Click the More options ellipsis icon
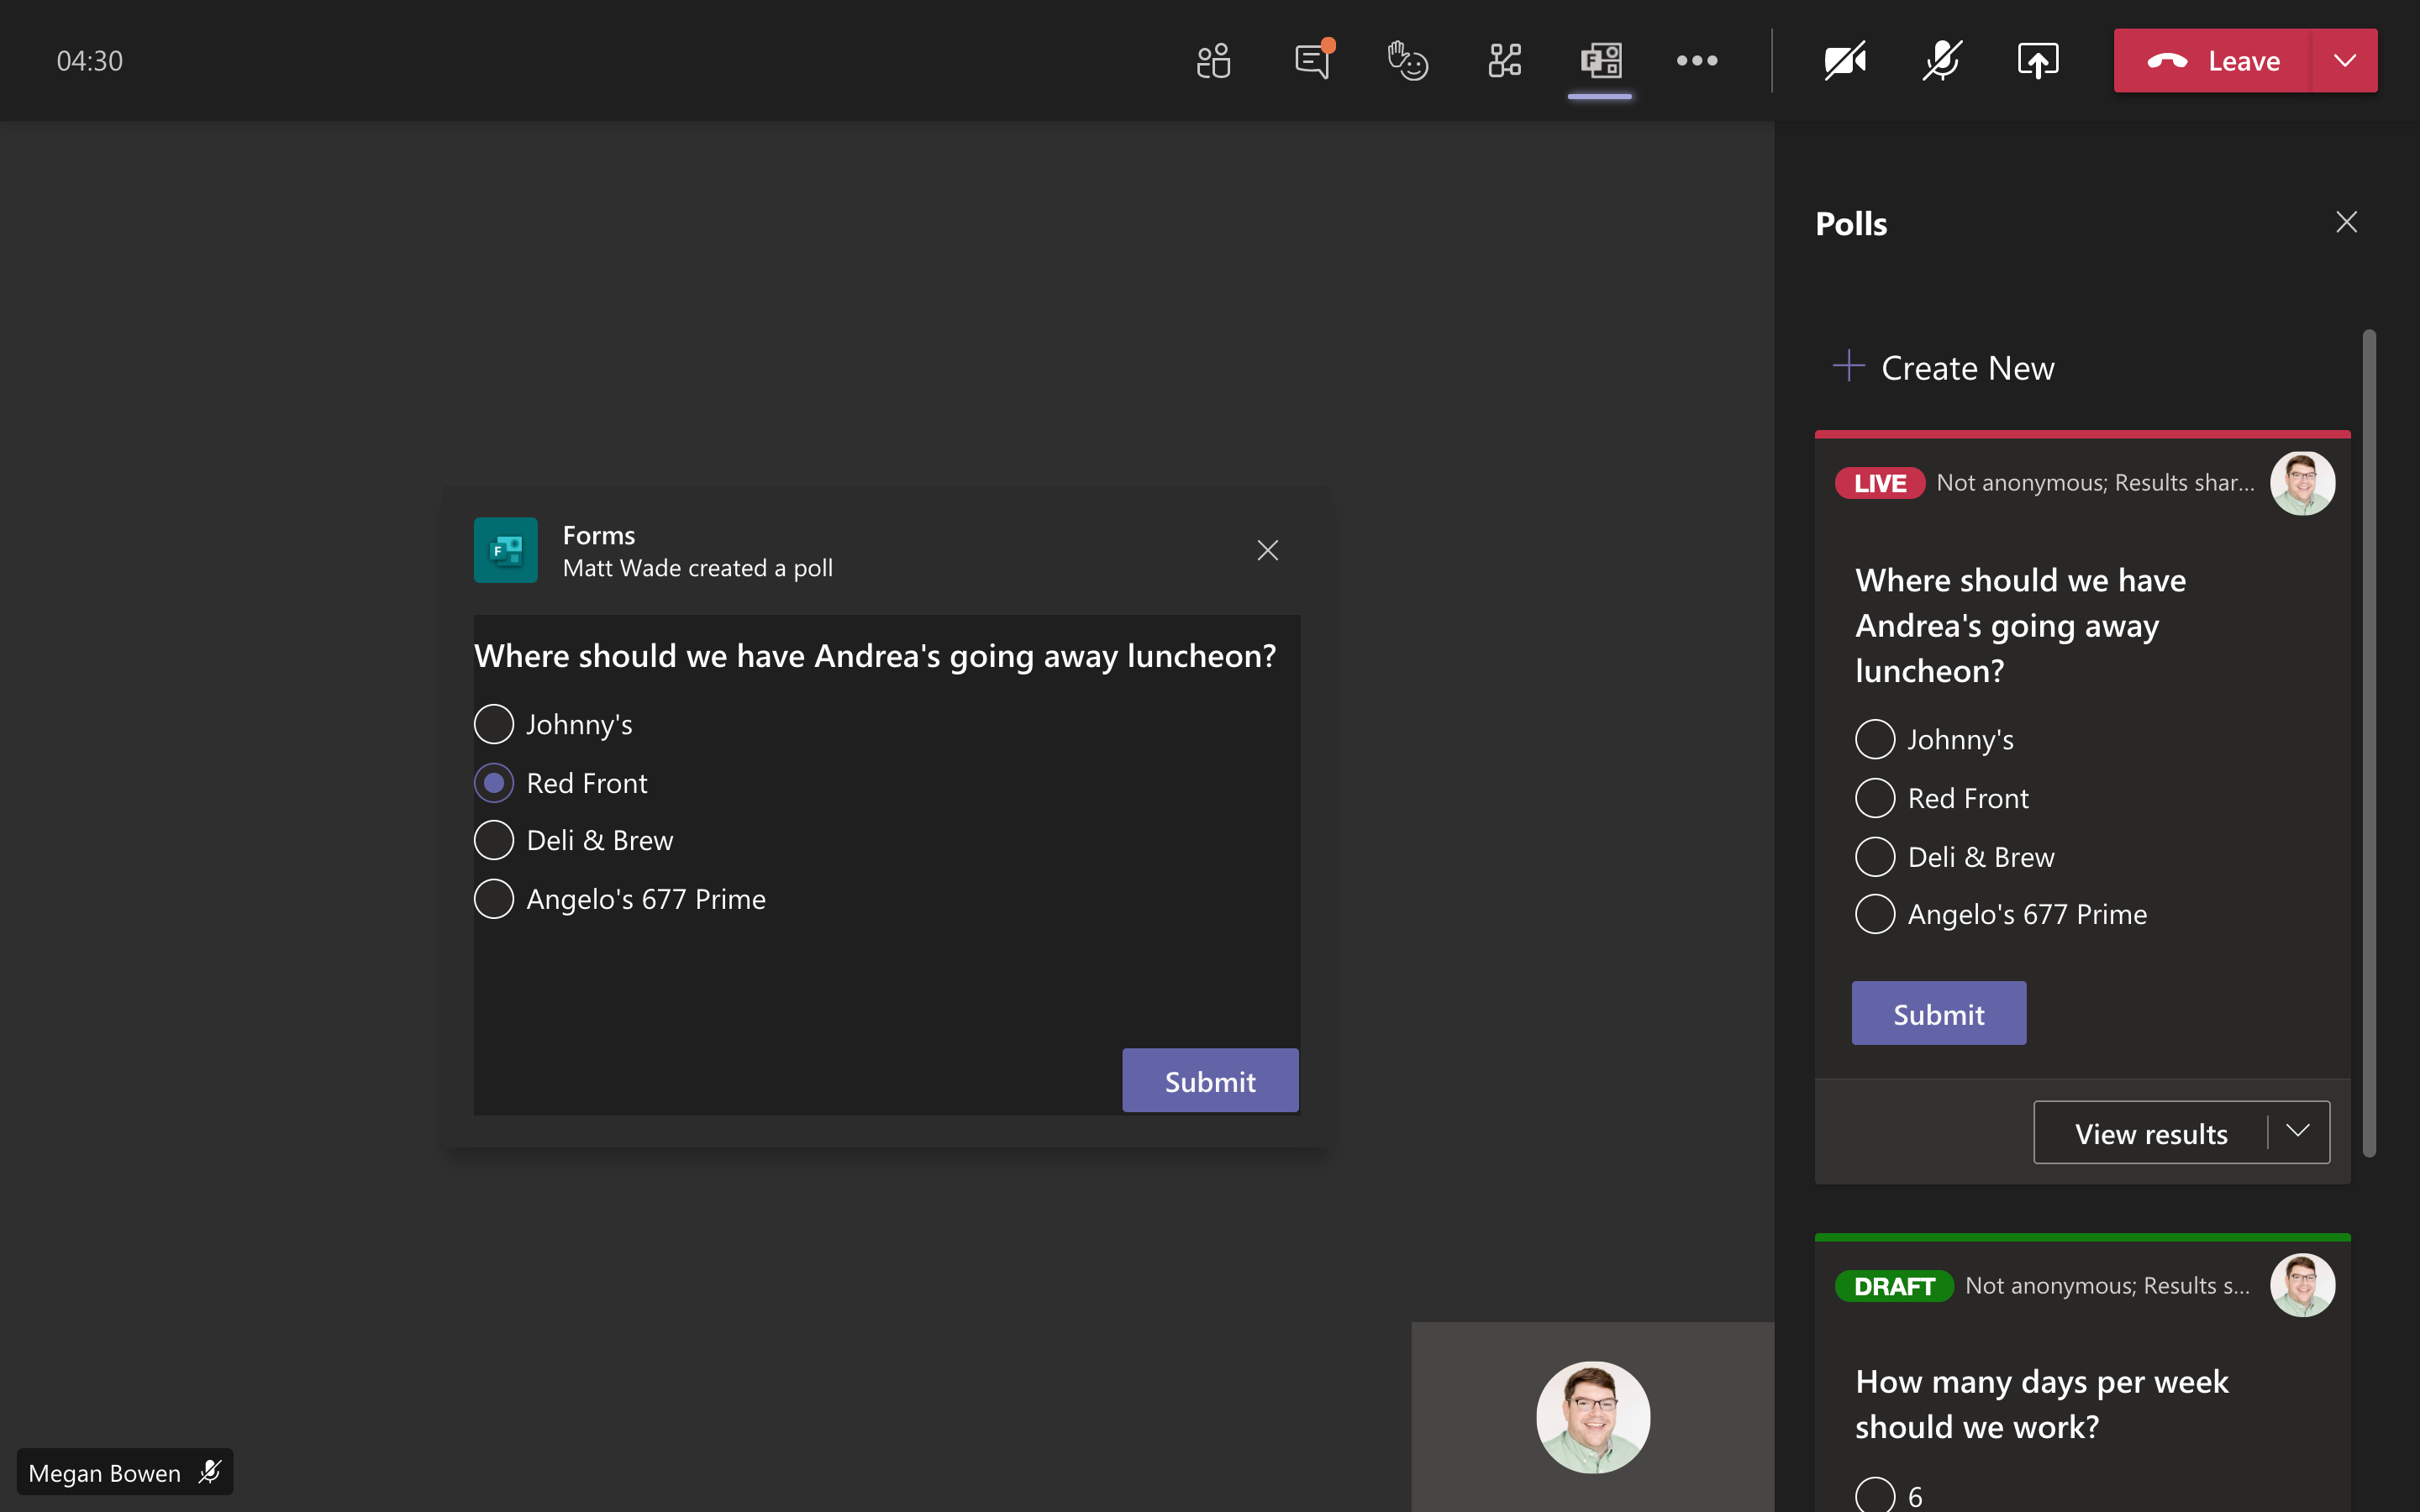2420x1512 pixels. [x=1697, y=61]
